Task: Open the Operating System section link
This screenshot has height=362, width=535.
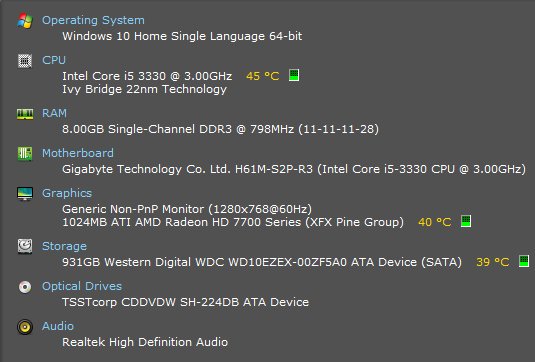Action: tap(93, 20)
